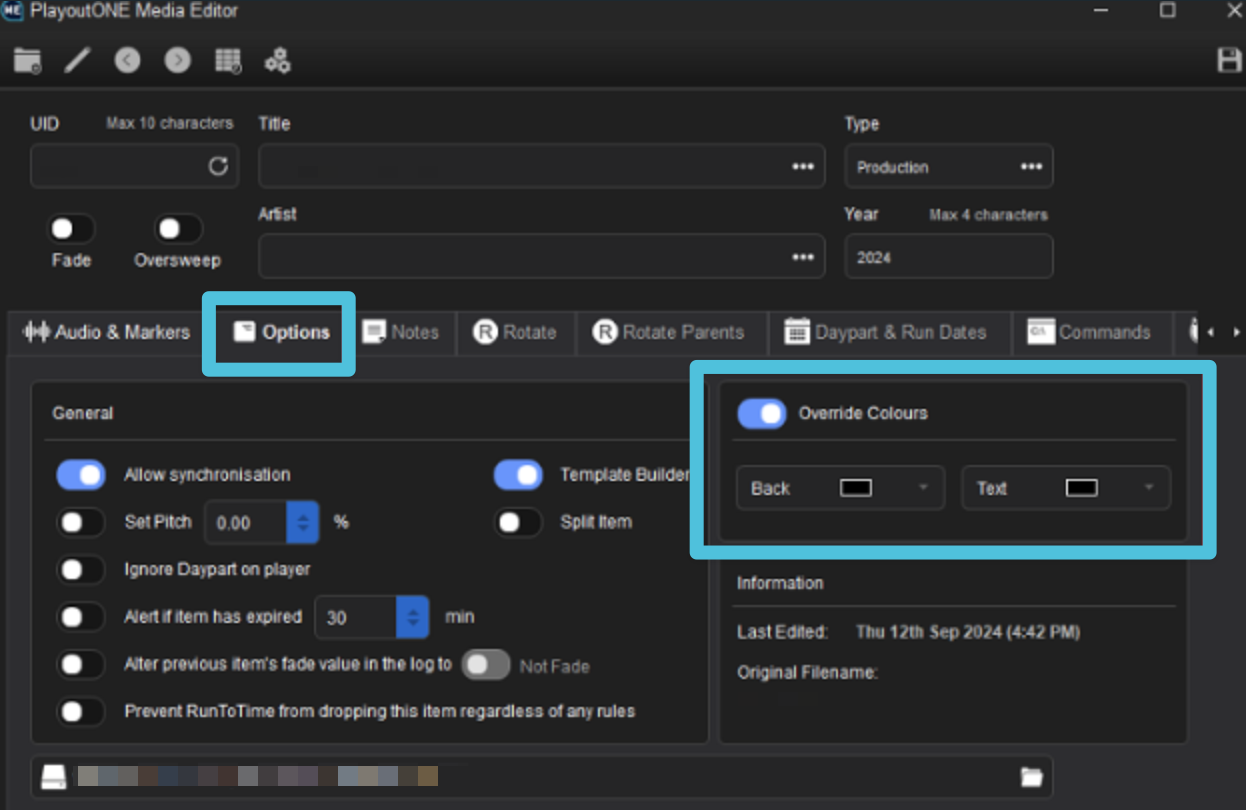Viewport: 1246px width, 810px height.
Task: Enable Prevent RunToTime from dropping switch
Action: (x=81, y=712)
